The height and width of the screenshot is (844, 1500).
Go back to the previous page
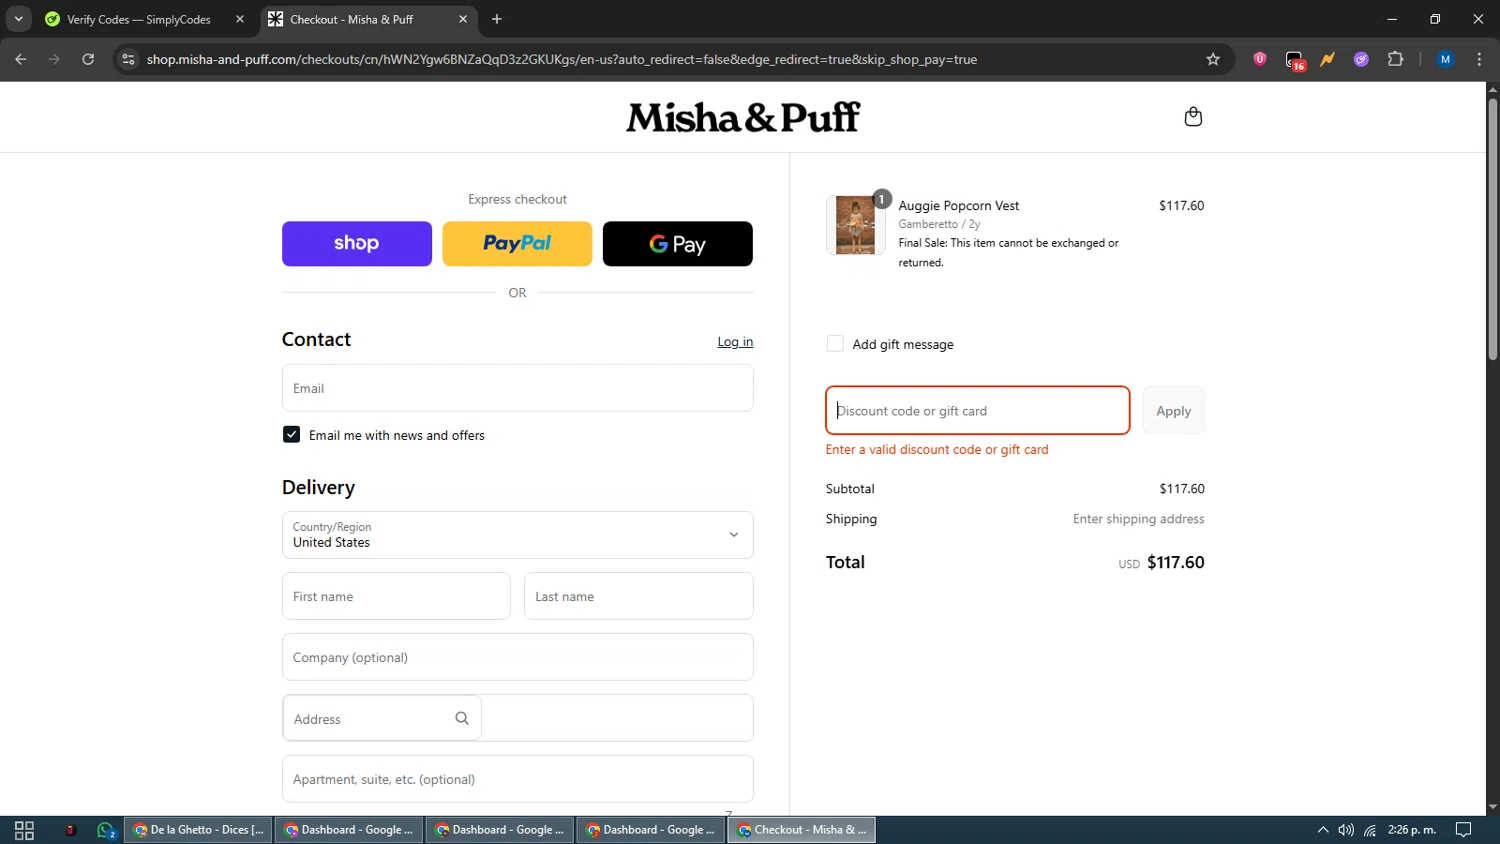(21, 59)
